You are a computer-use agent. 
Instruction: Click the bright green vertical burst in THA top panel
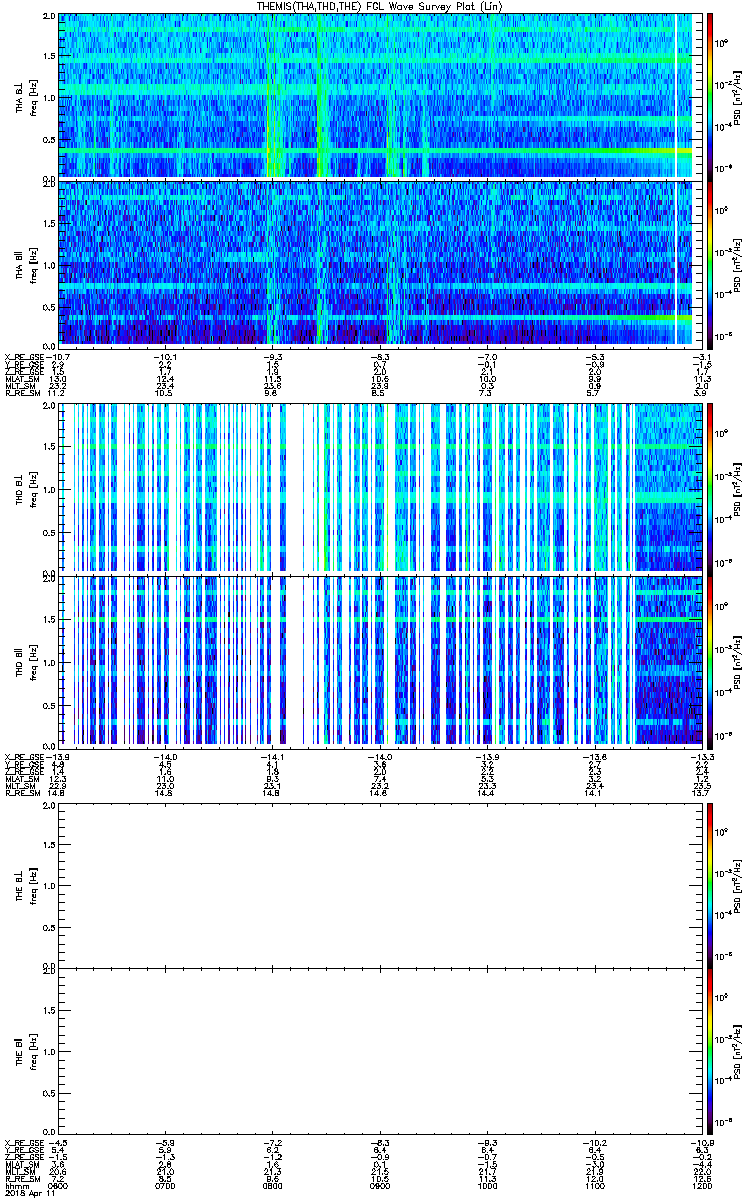pyautogui.click(x=271, y=95)
